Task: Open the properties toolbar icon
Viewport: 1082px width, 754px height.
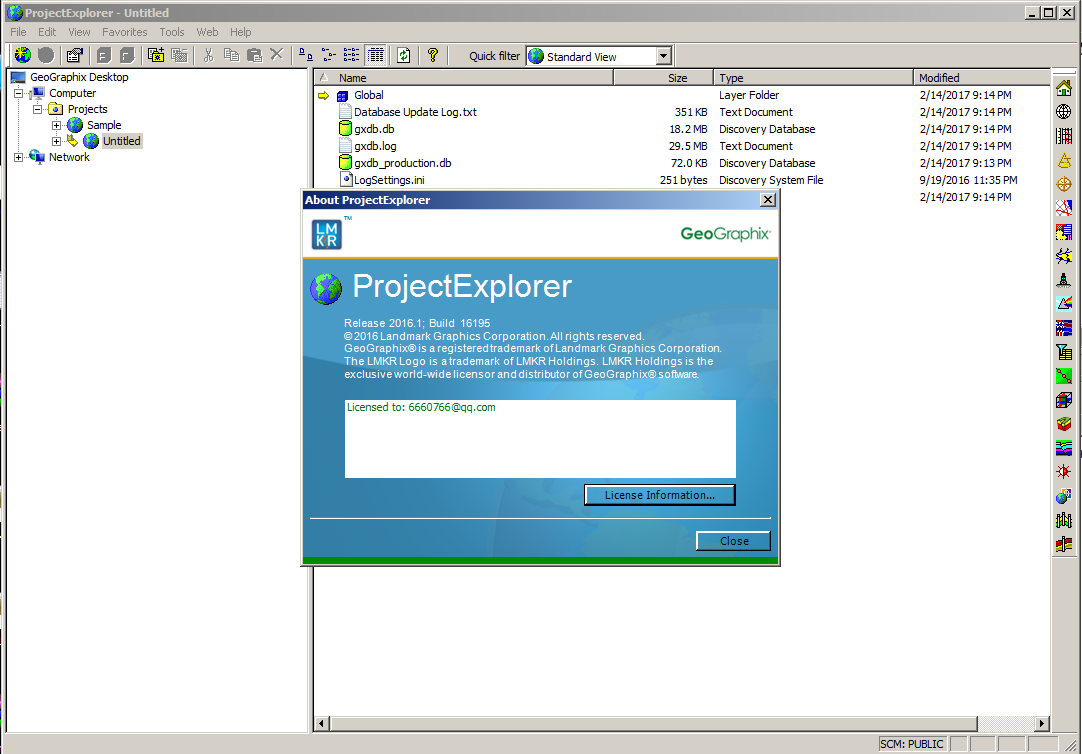Action: (75, 55)
